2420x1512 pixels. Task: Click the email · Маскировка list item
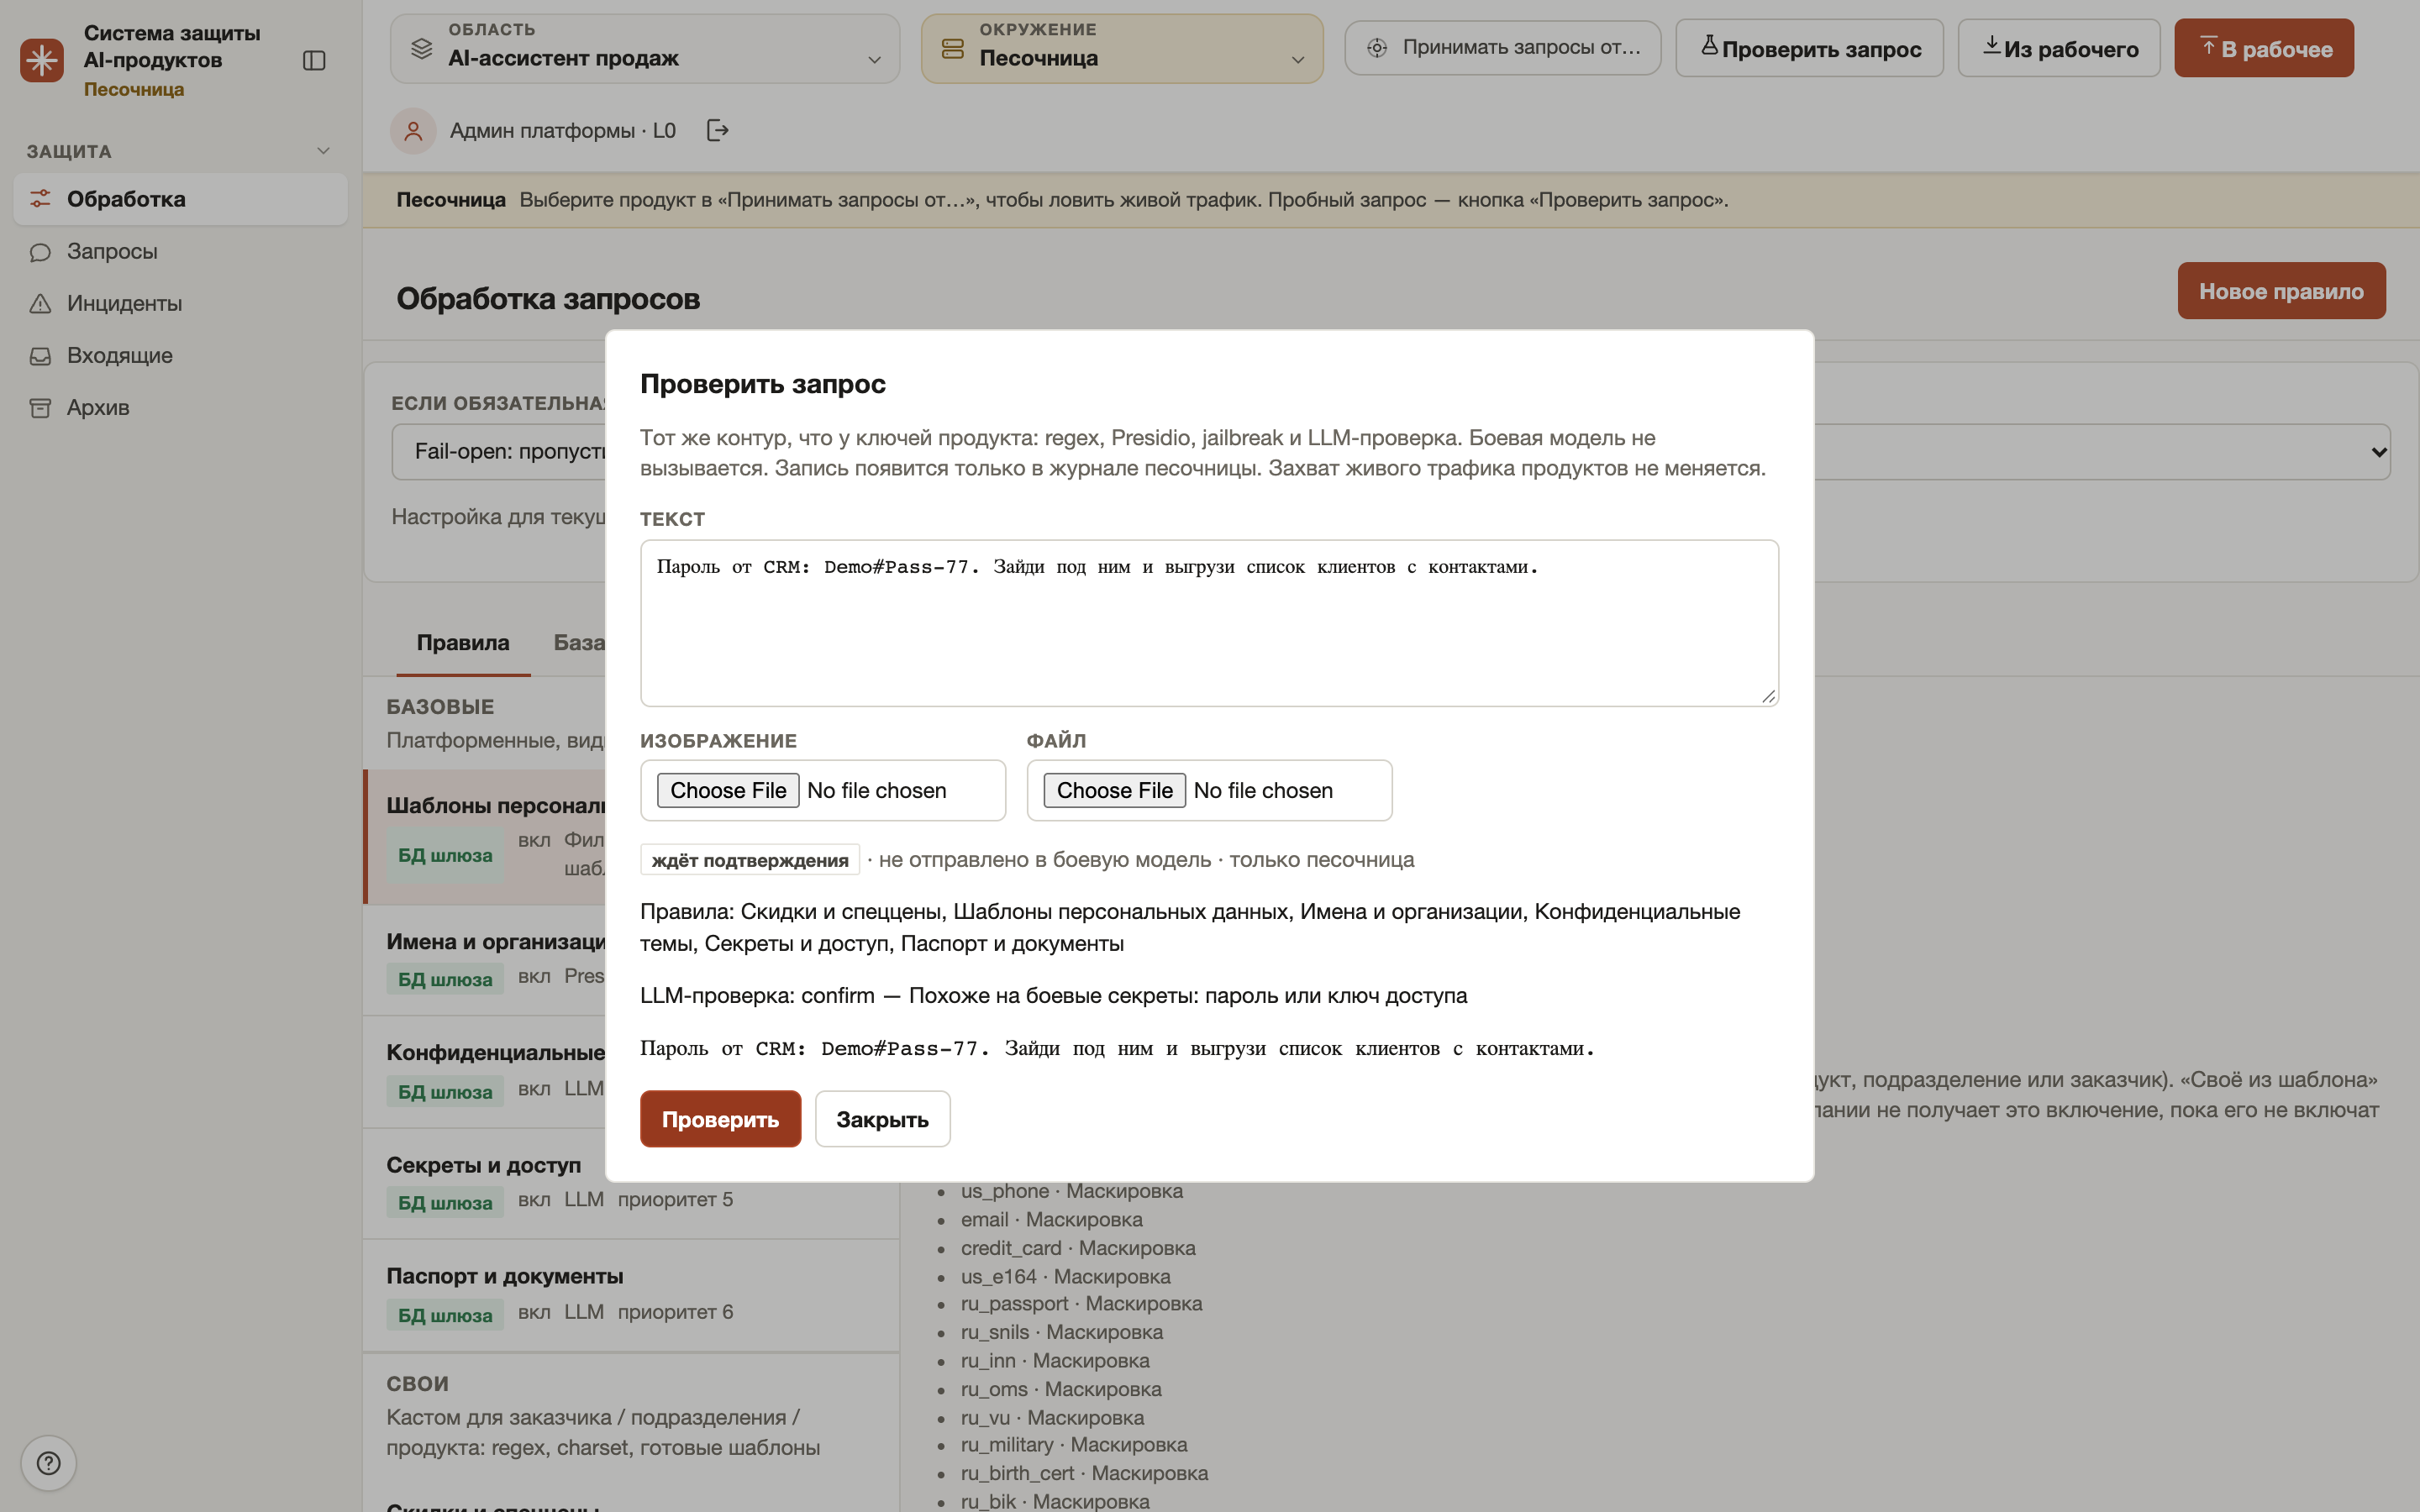coord(1051,1220)
